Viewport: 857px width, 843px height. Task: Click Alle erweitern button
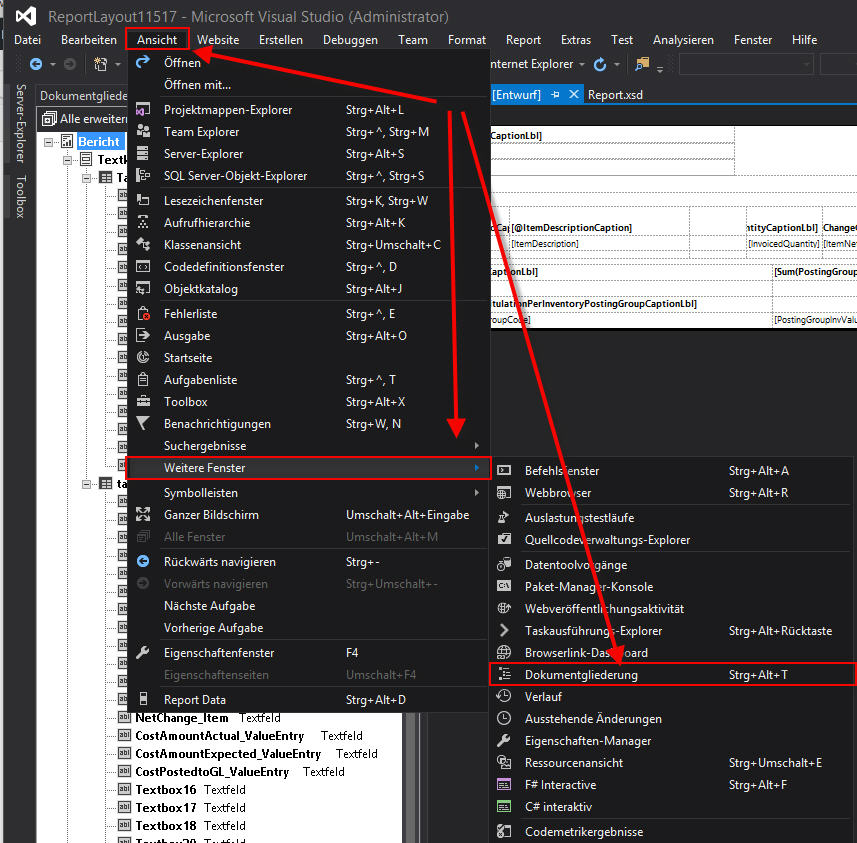(x=84, y=119)
